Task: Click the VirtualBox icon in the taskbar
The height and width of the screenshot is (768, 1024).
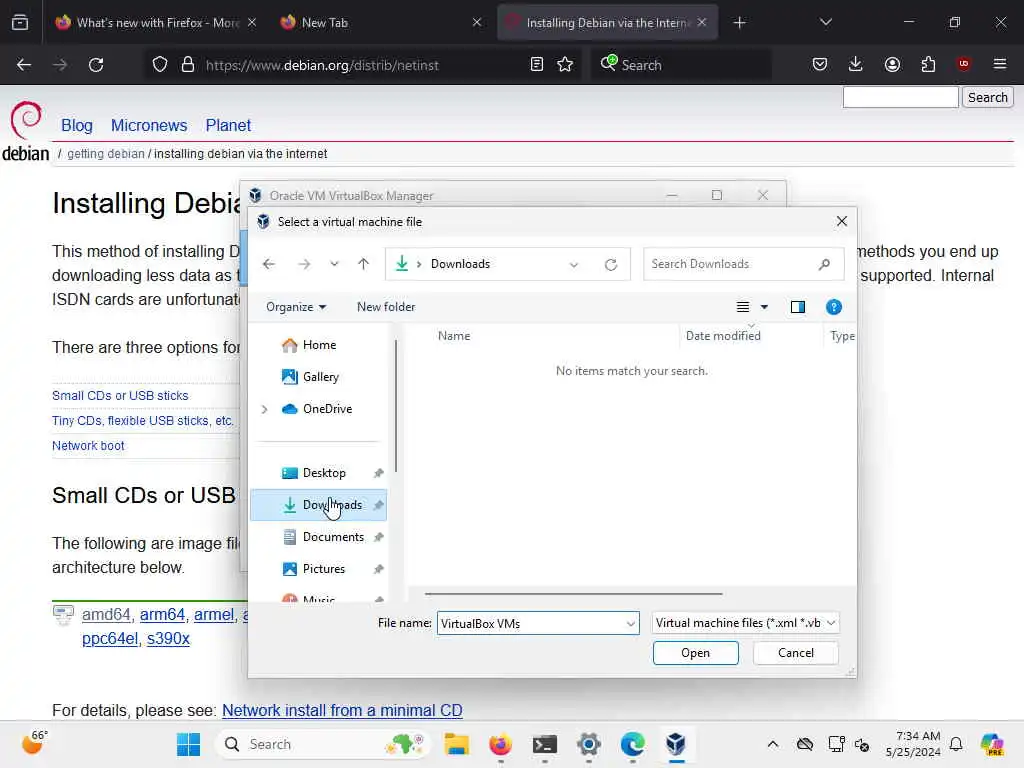Action: 676,744
